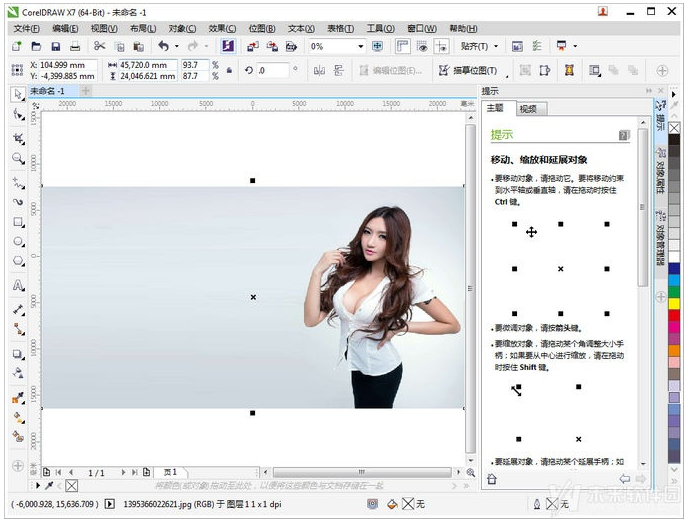Pick the red swatch in the color palette
This screenshot has width=688, height=522.
[x=674, y=316]
